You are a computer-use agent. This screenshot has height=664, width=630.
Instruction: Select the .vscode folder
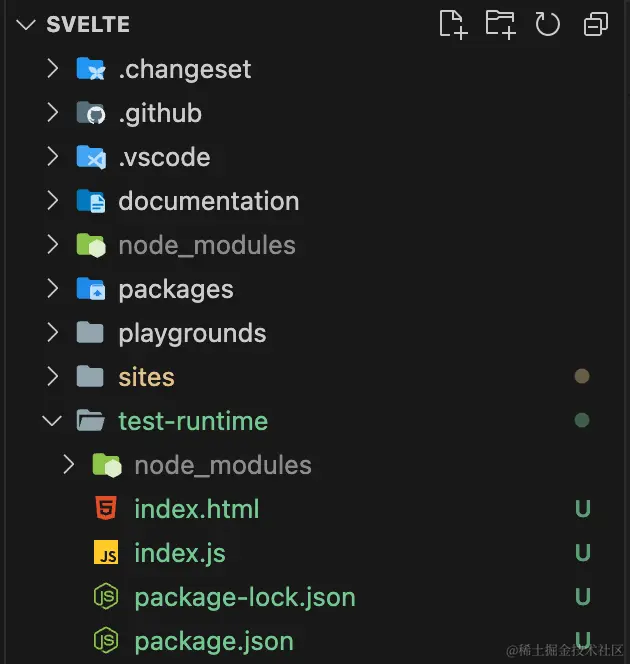point(164,157)
